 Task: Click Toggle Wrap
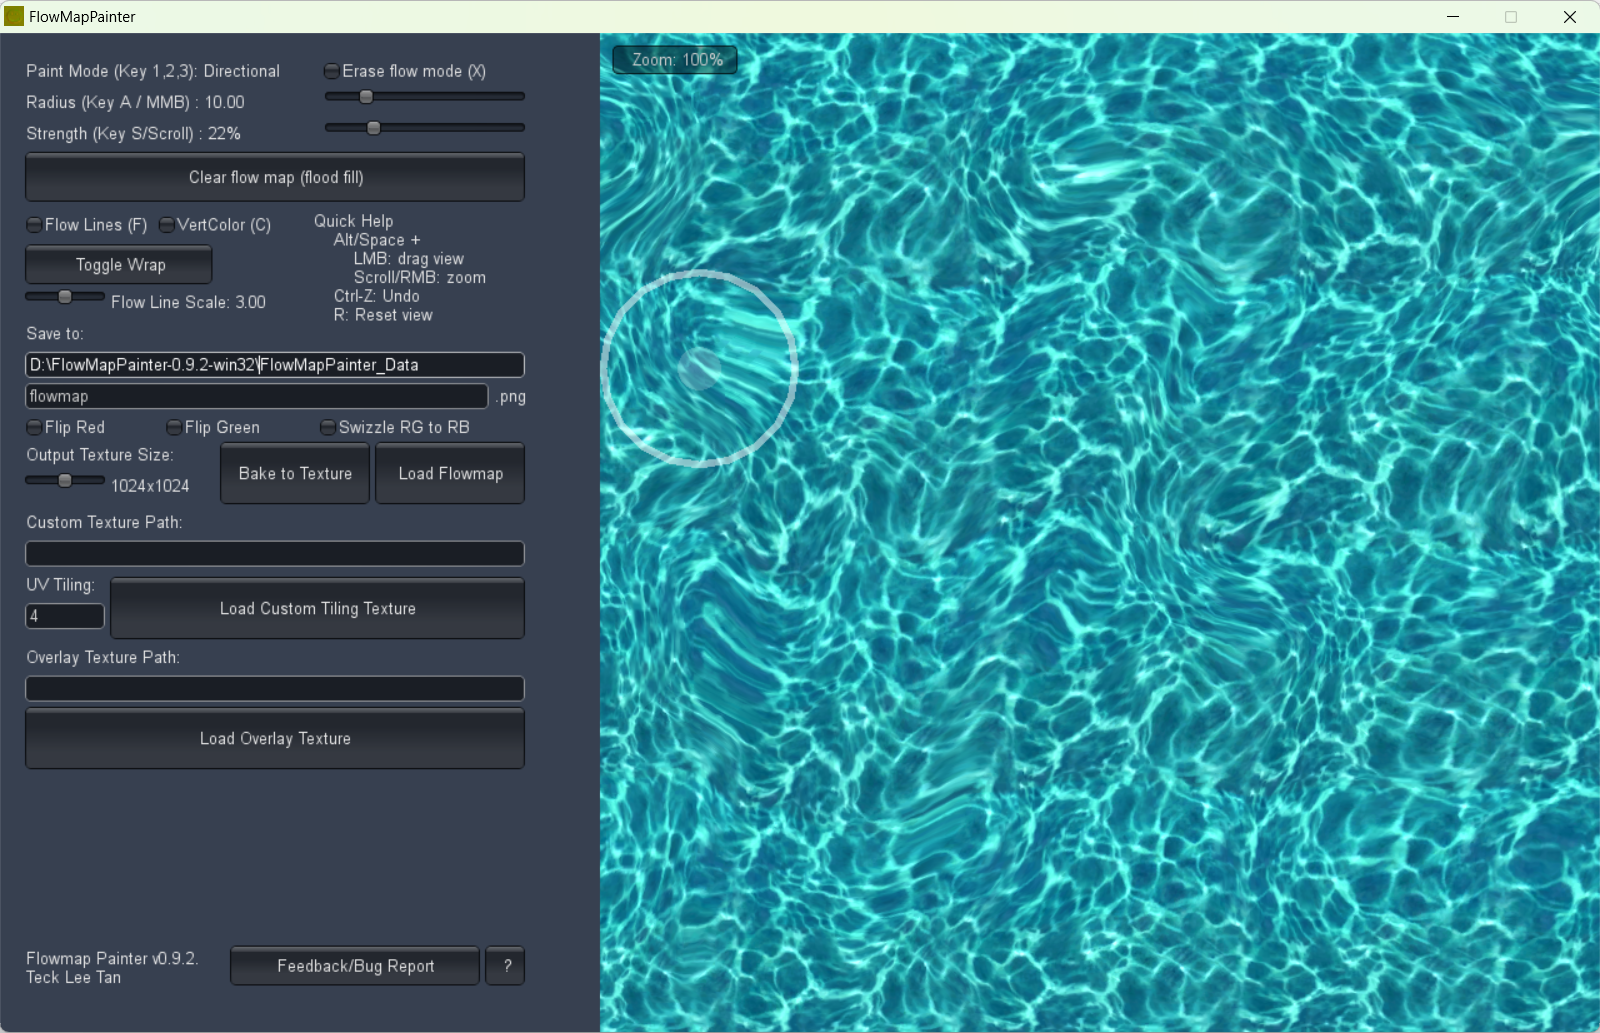(x=117, y=264)
